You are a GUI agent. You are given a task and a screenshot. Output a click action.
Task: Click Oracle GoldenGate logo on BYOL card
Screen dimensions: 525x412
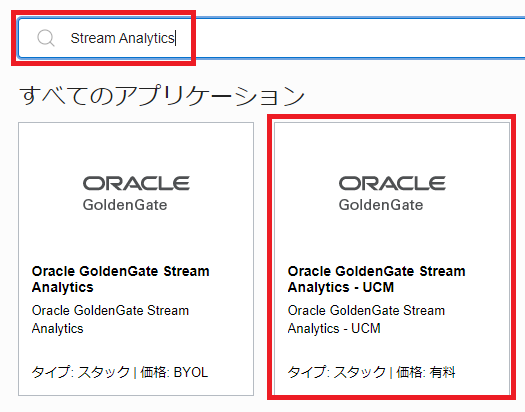coord(136,193)
